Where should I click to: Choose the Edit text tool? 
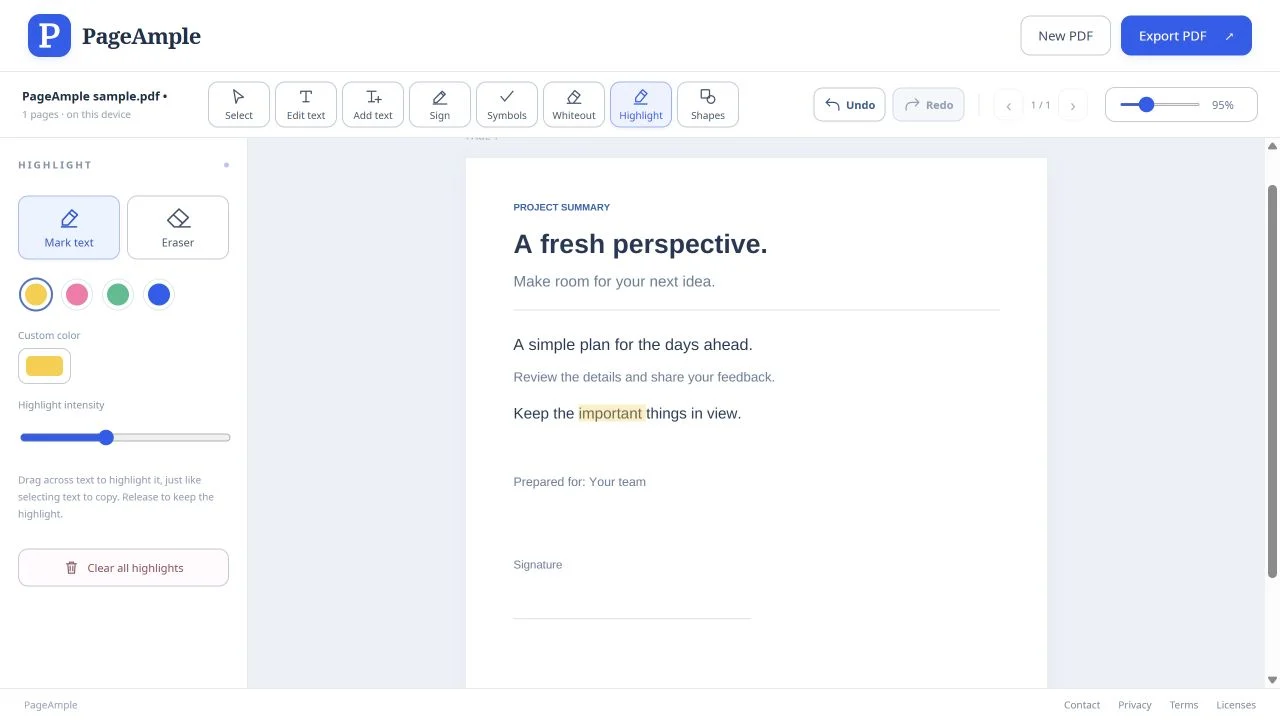pos(306,104)
